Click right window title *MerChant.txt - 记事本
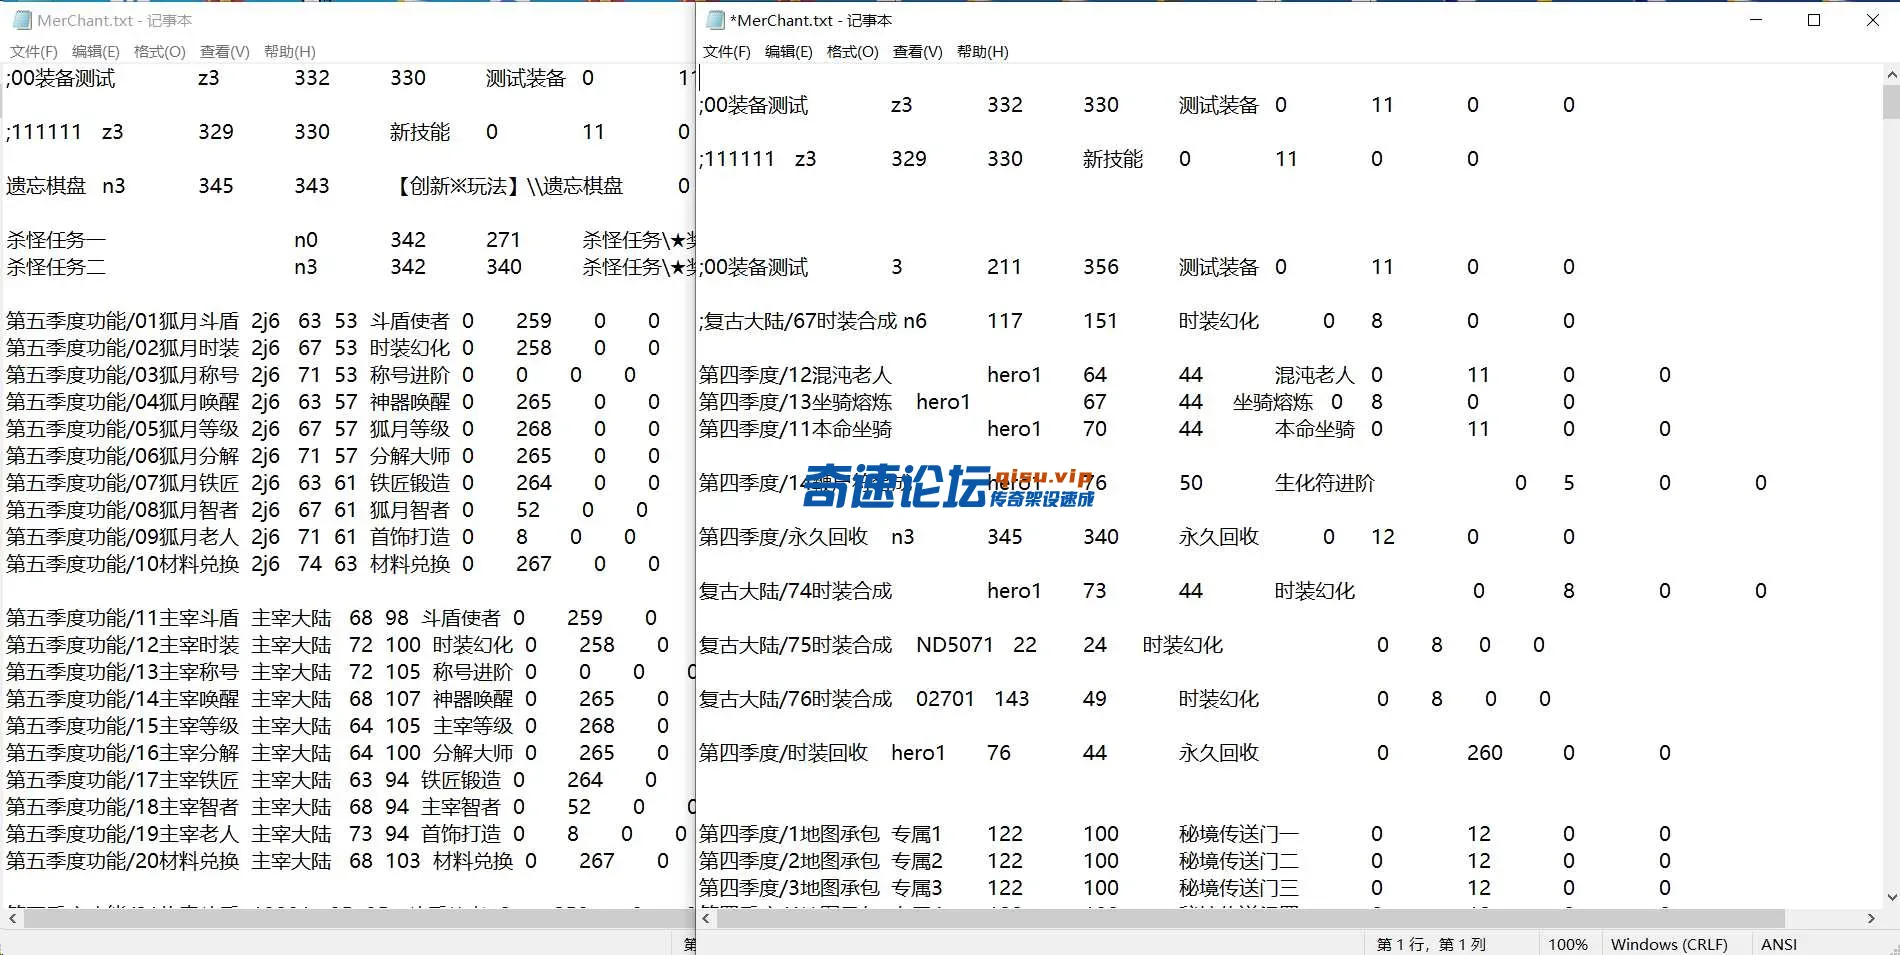 811,20
